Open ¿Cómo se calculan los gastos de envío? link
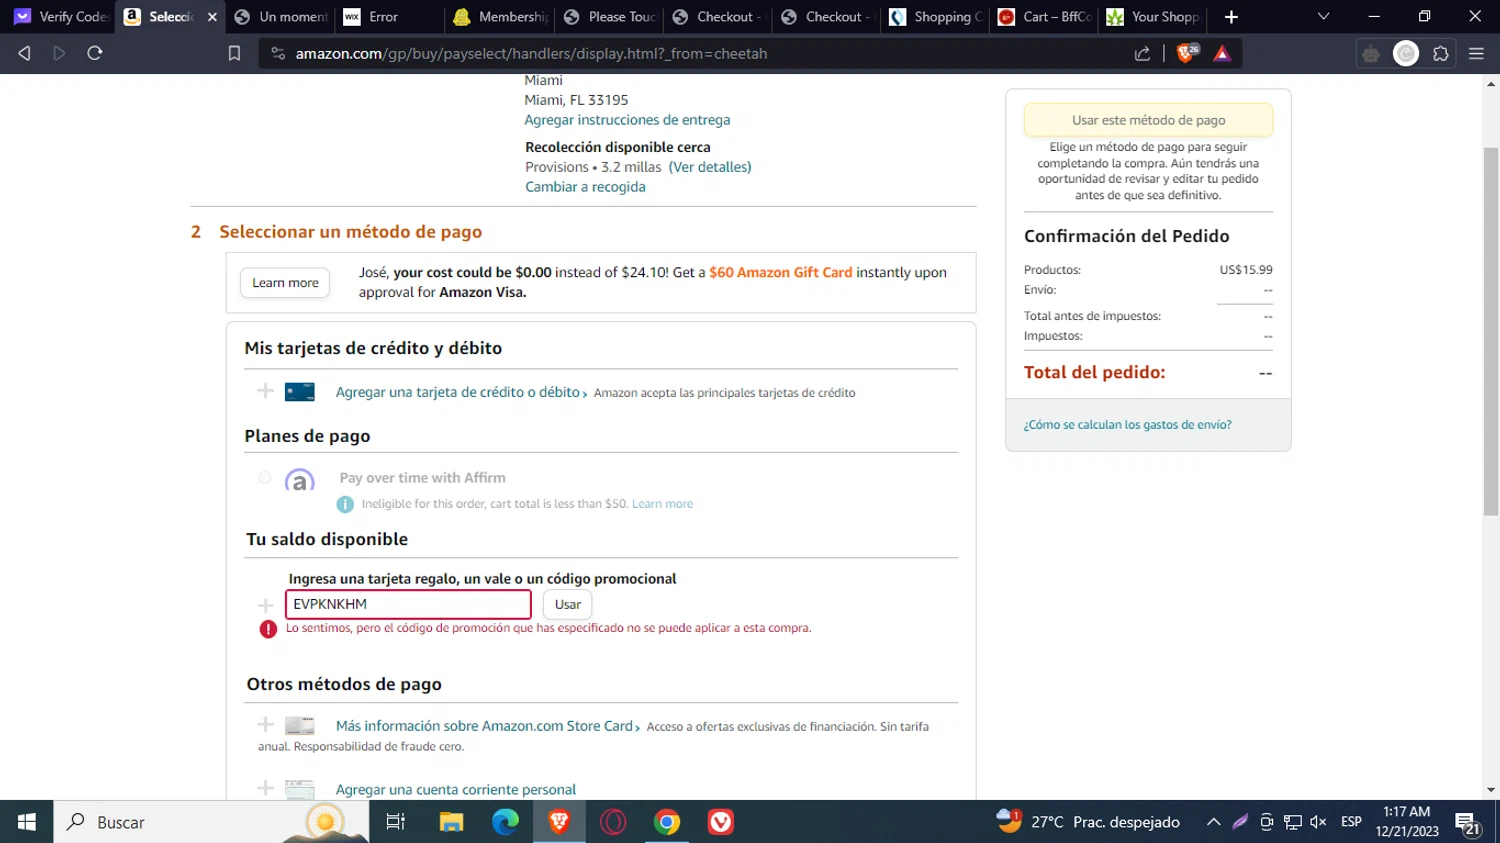Viewport: 1500px width, 843px height. pyautogui.click(x=1127, y=425)
